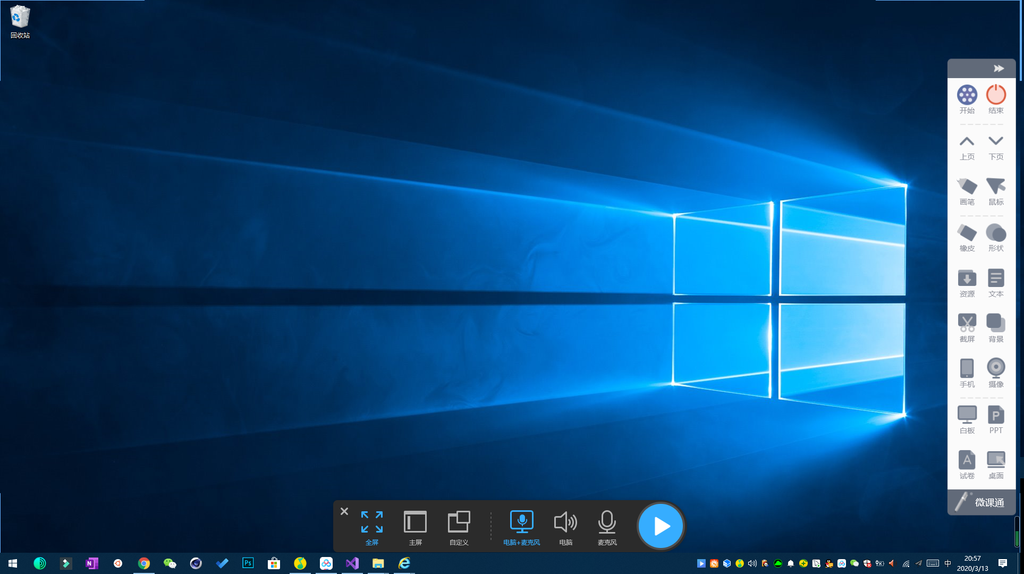Open File Explorer from the taskbar

(x=378, y=563)
